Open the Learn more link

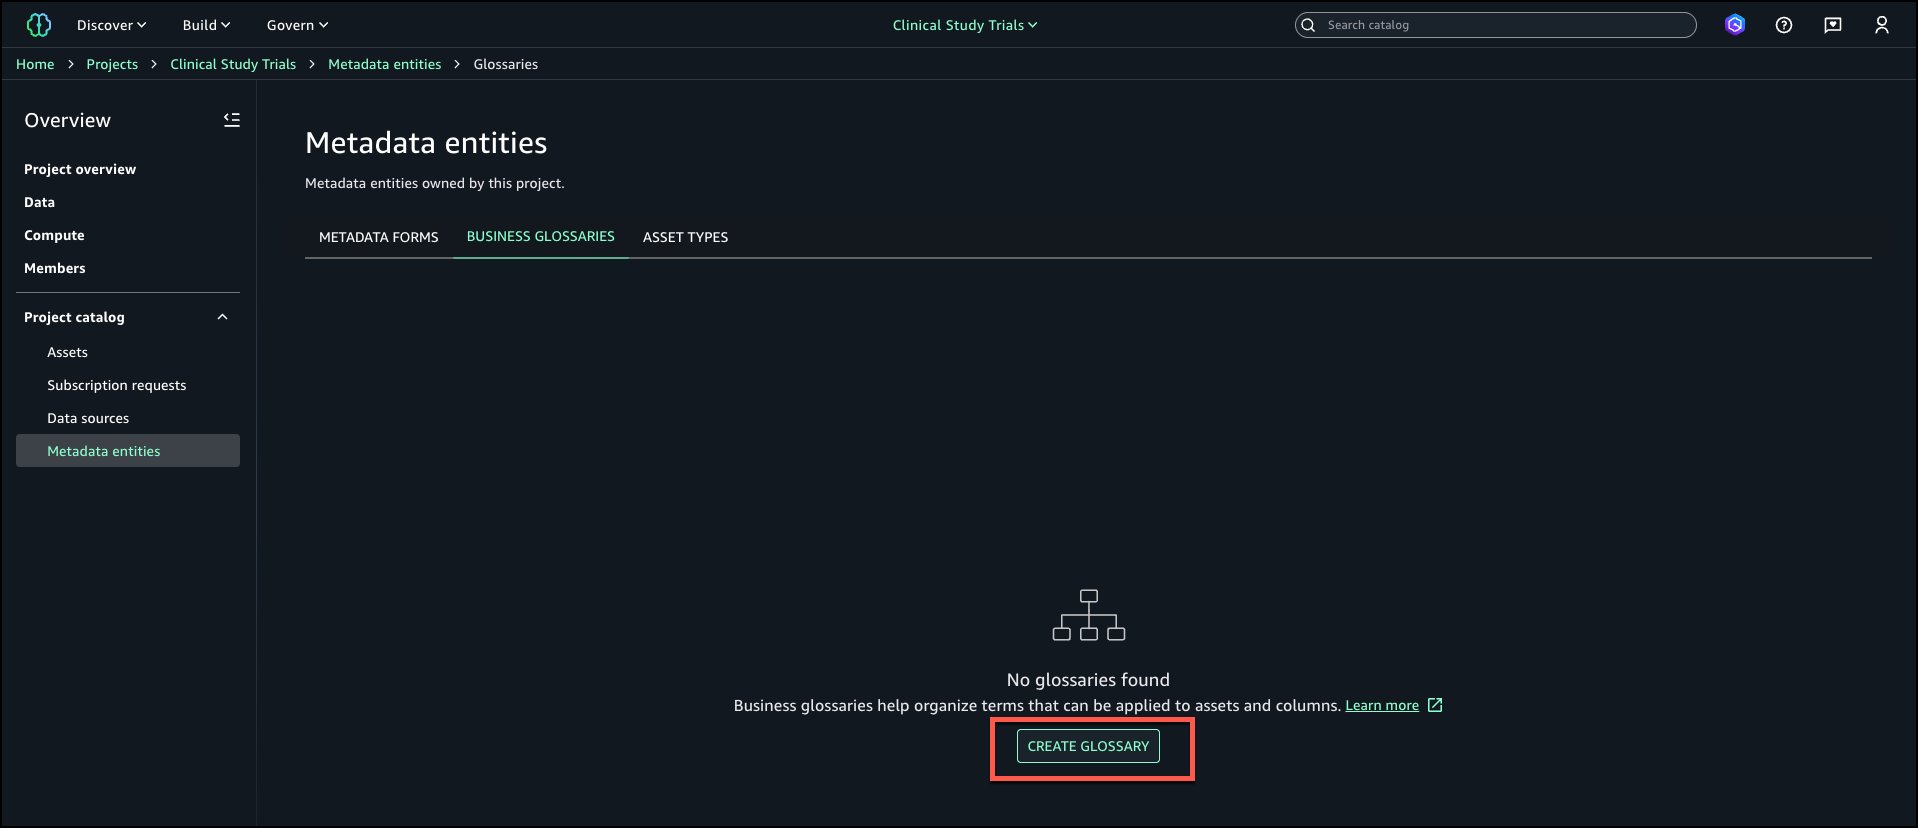[1381, 706]
